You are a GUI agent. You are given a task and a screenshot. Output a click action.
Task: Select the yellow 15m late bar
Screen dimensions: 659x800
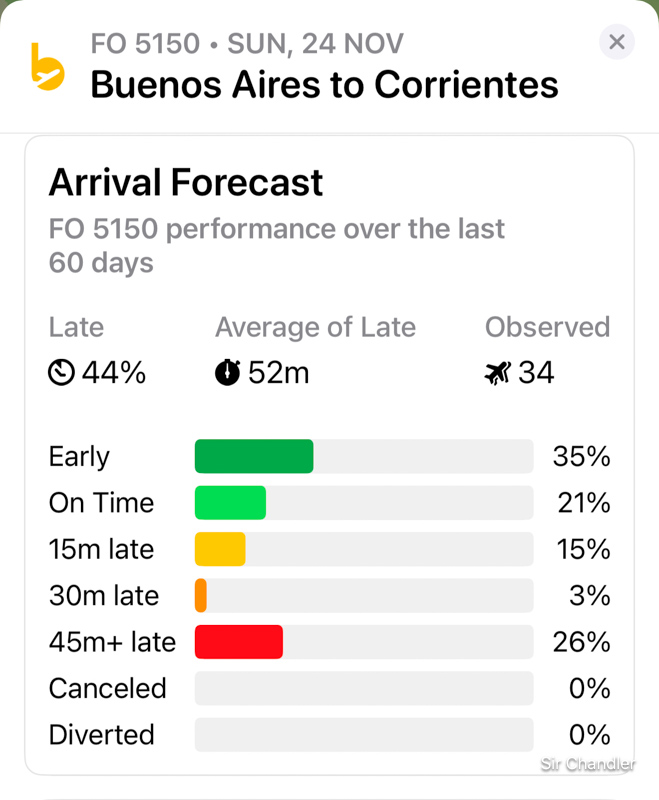point(220,549)
